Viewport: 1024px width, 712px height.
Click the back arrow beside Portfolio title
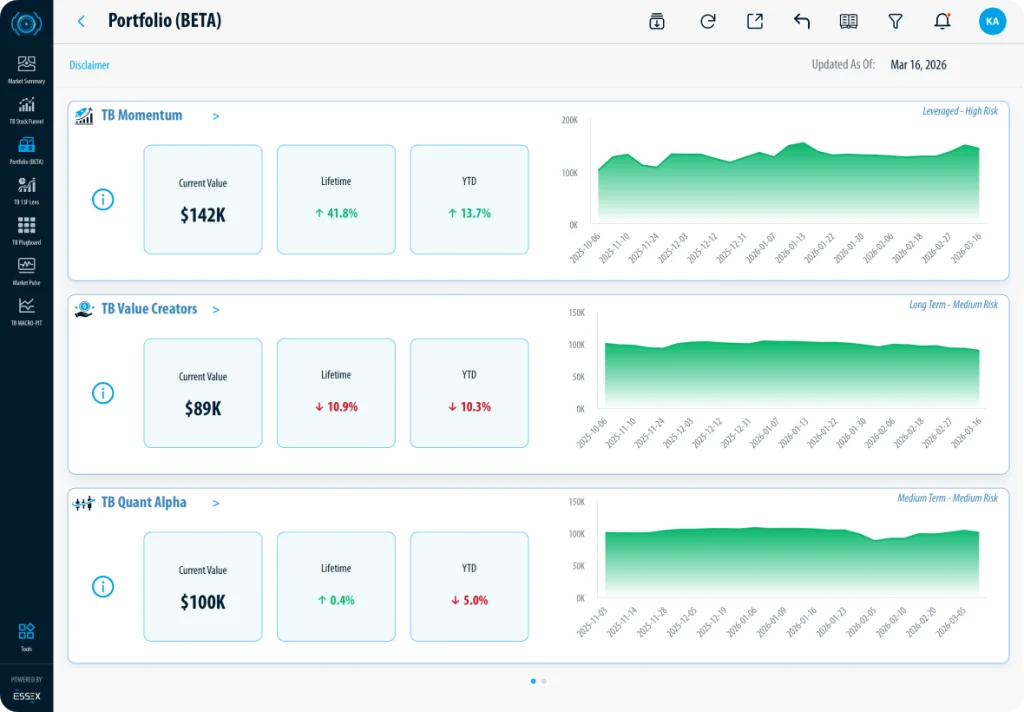point(81,21)
